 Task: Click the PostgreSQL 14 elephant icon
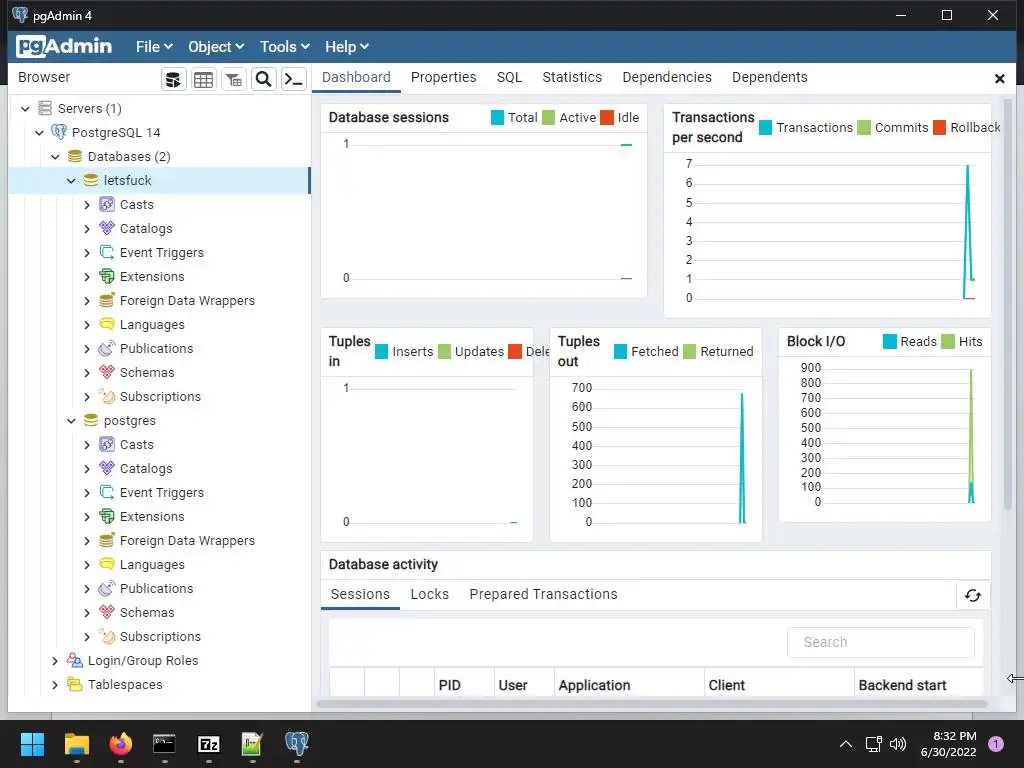(x=59, y=133)
